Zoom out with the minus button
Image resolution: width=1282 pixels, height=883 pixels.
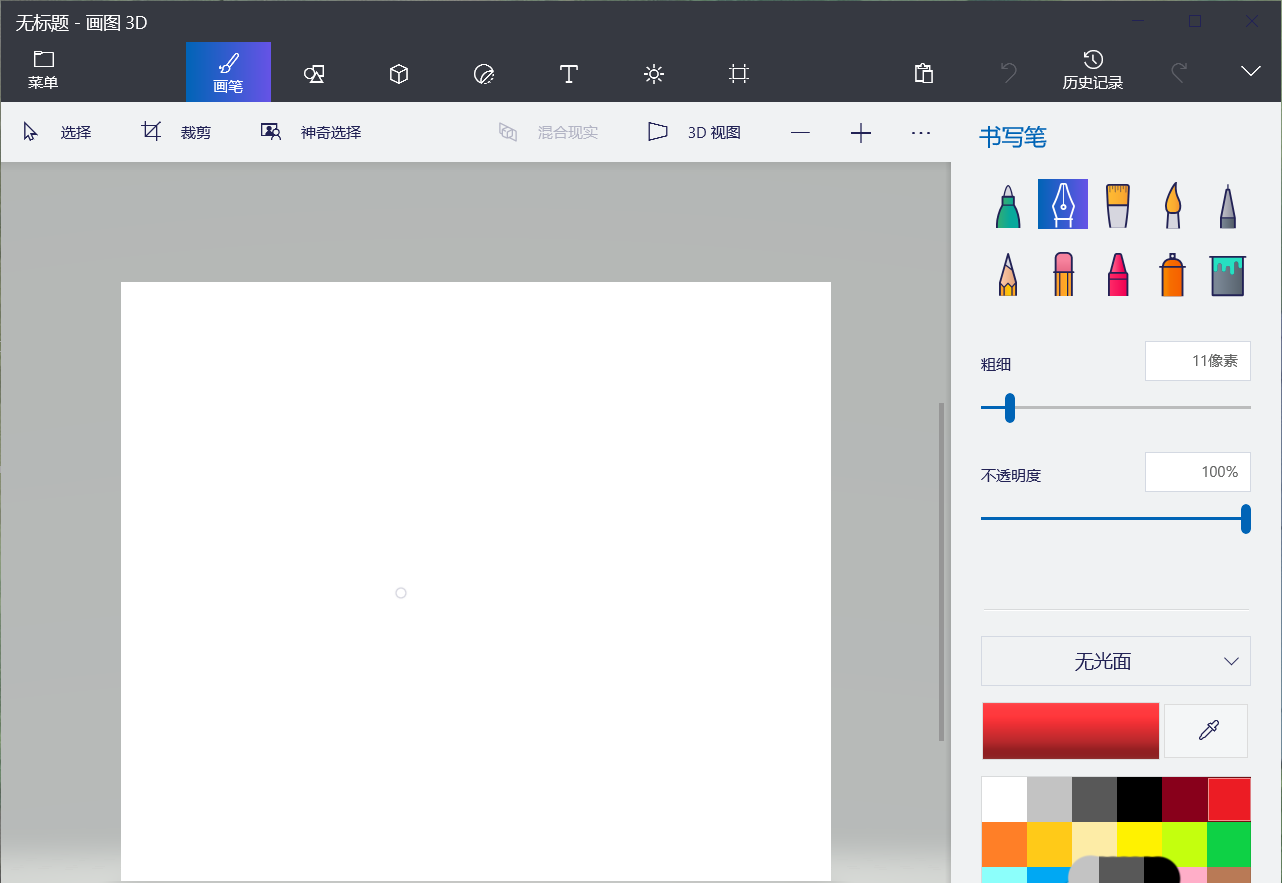coord(800,132)
